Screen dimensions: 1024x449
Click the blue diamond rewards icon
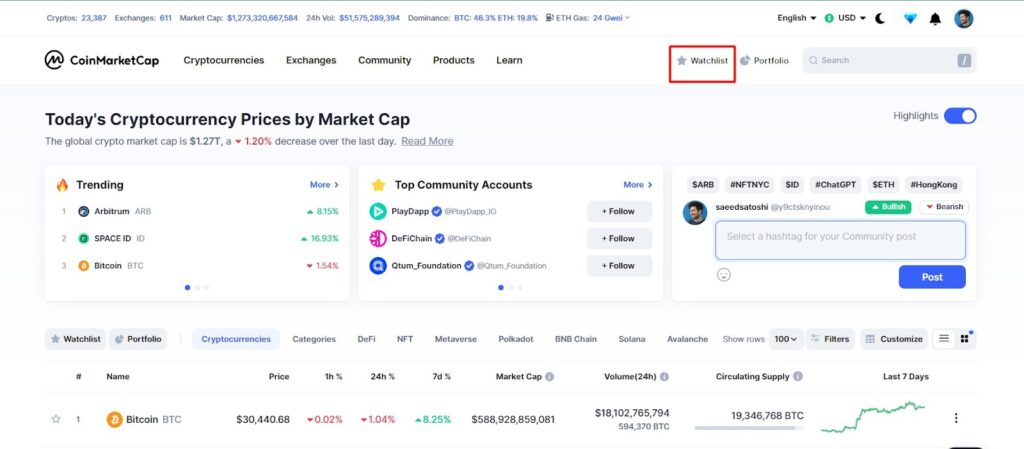(x=910, y=19)
